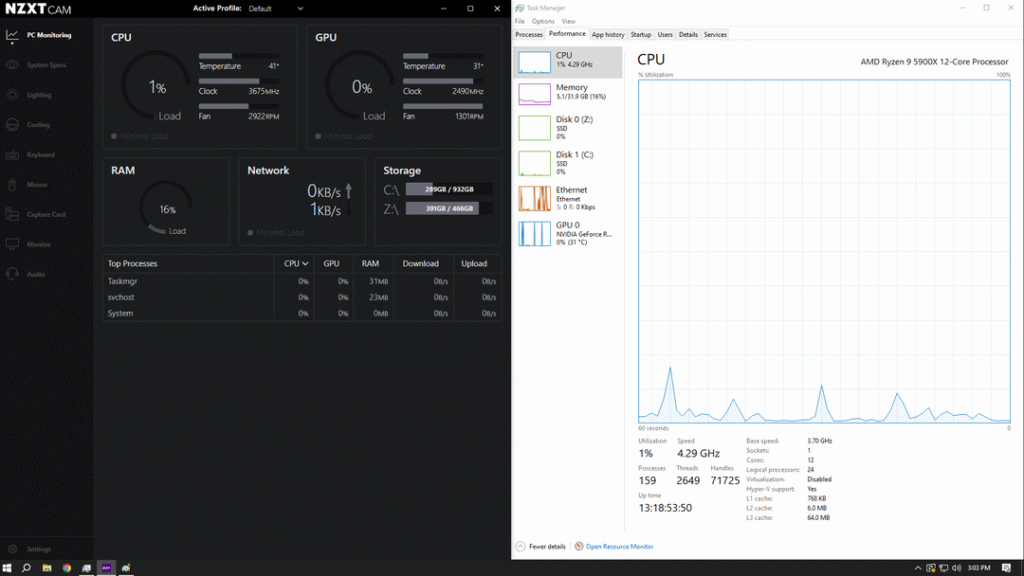1024x576 pixels.
Task: Switch to the Details tab
Action: [688, 35]
